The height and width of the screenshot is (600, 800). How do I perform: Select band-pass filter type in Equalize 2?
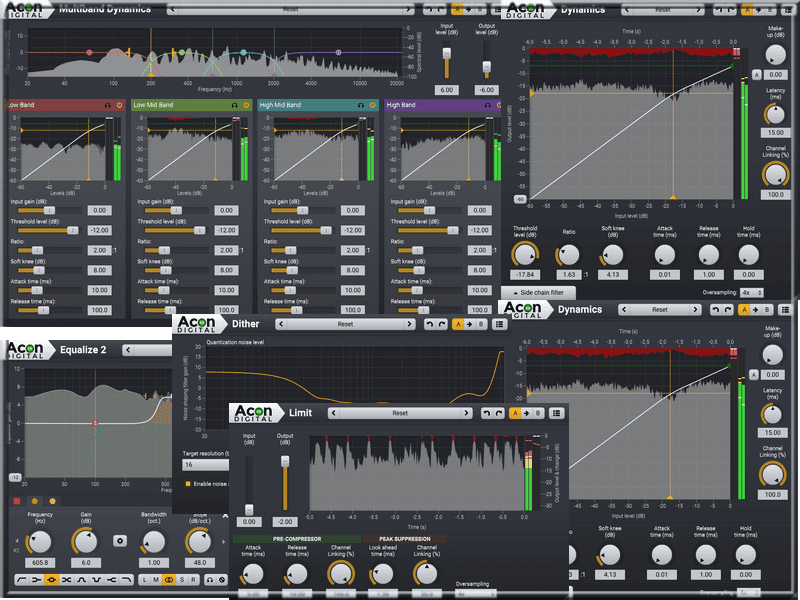(82, 580)
